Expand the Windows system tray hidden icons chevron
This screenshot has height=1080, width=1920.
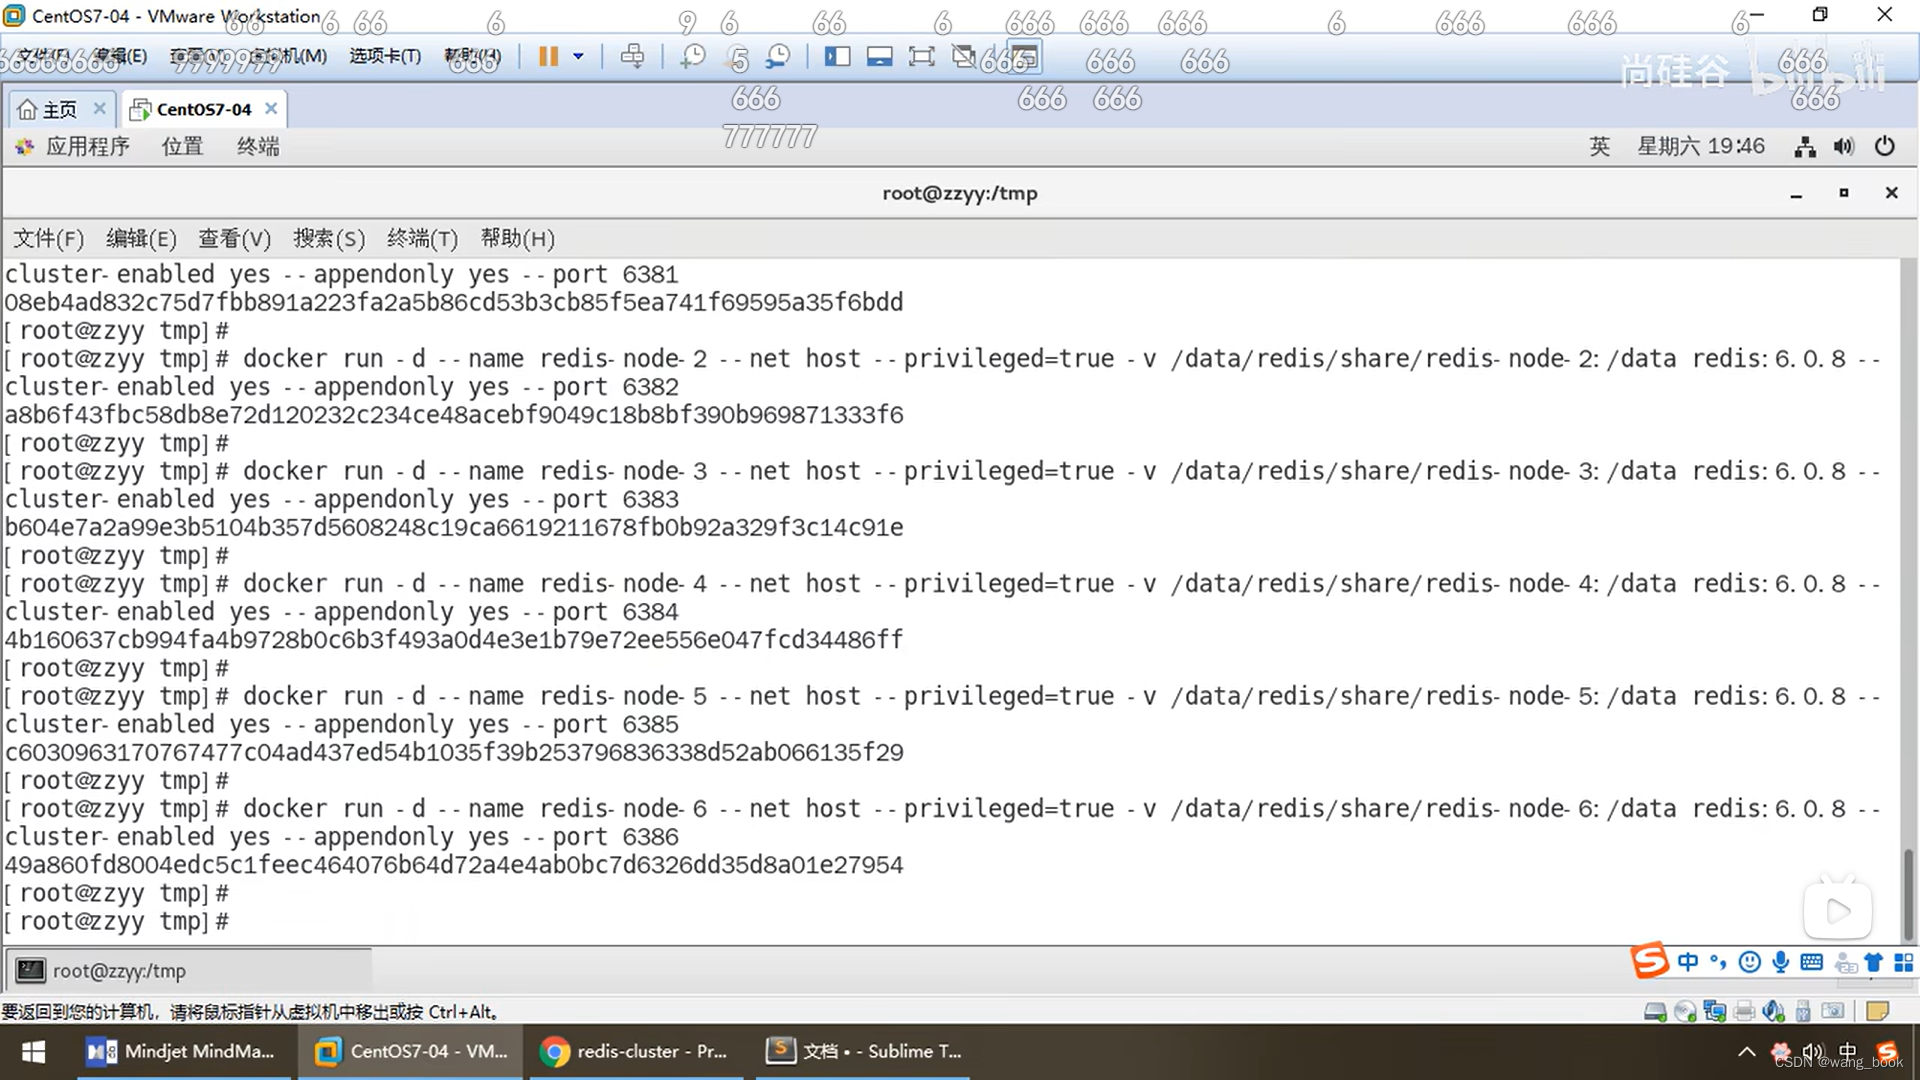1746,1051
